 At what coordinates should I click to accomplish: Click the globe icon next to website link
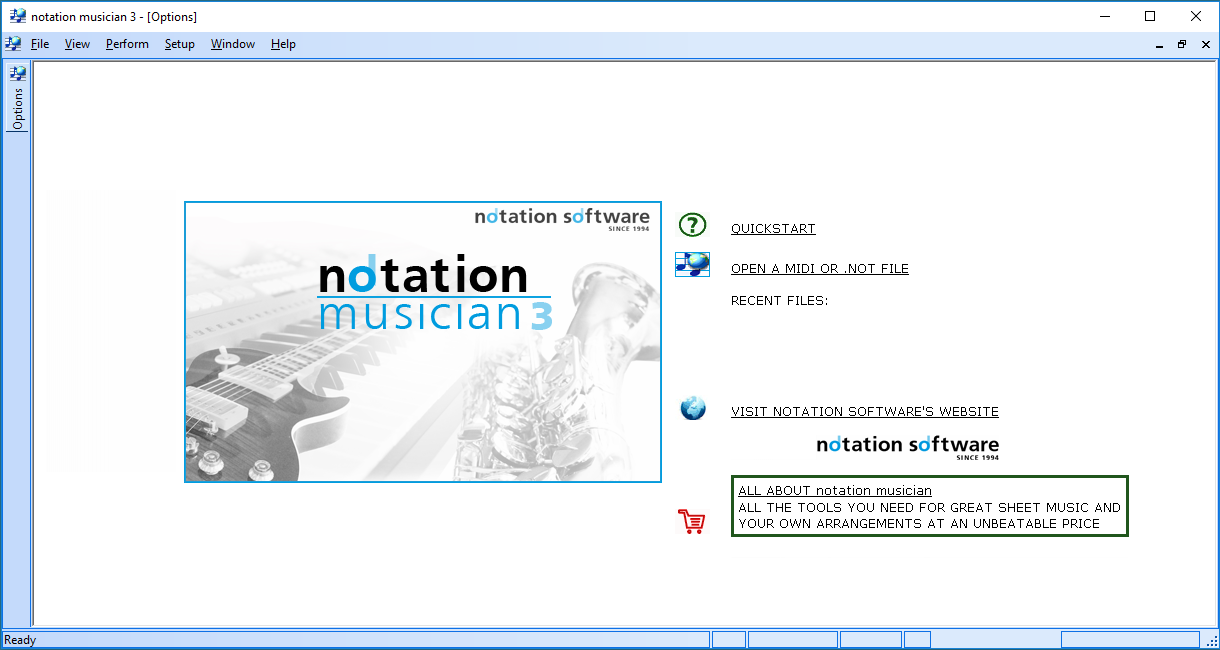point(692,408)
